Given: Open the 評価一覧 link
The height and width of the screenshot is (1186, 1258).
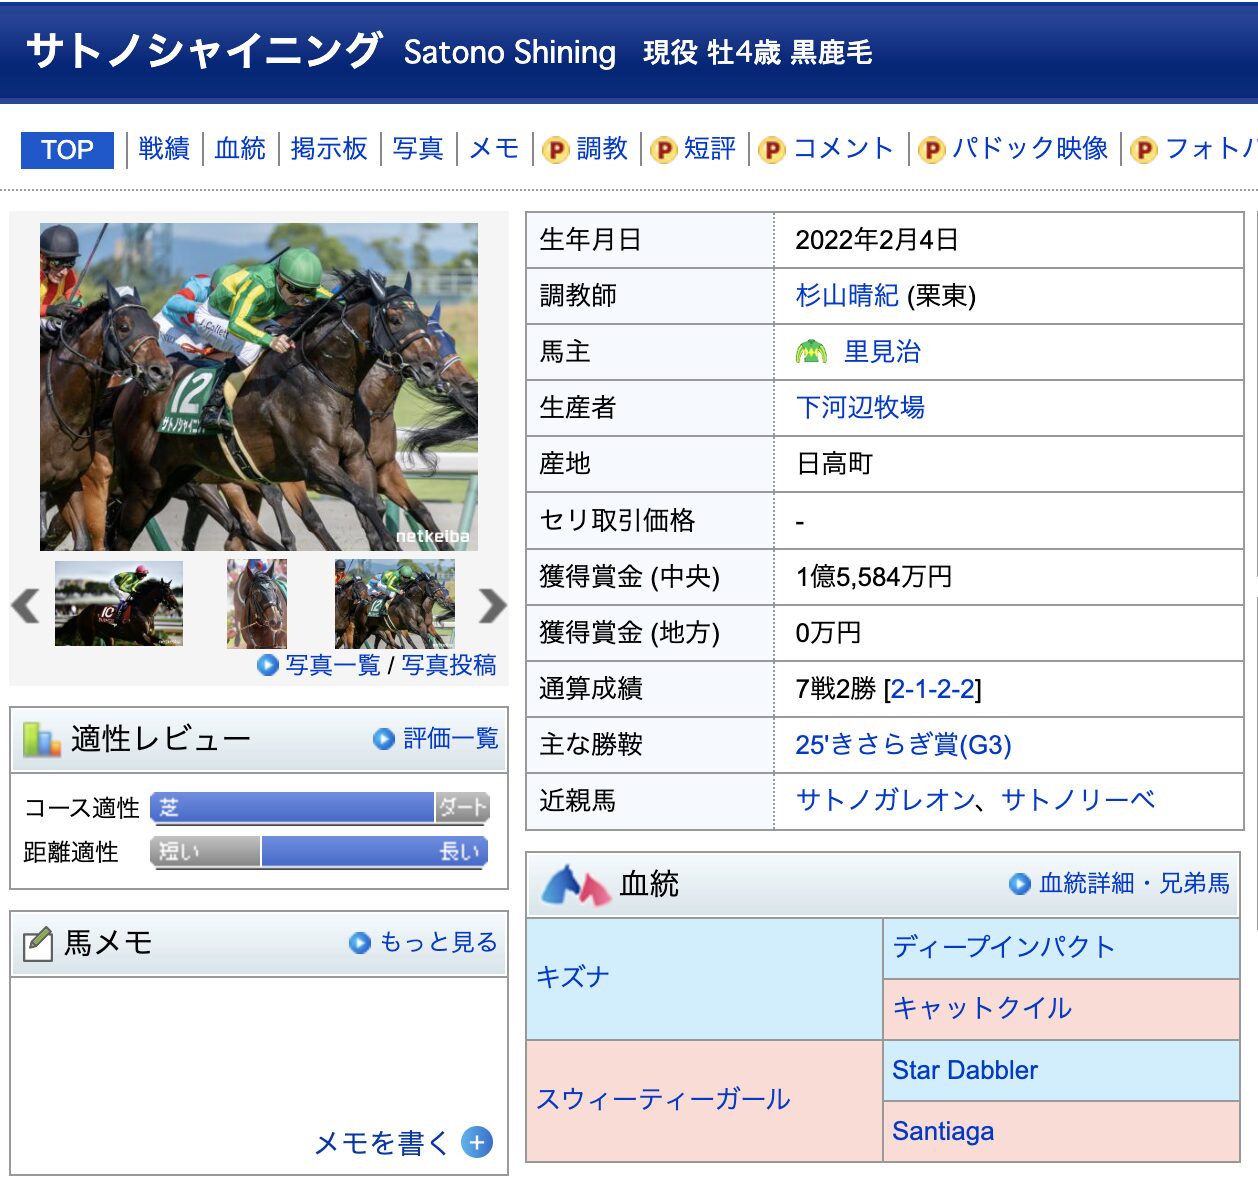Looking at the screenshot, I should point(451,739).
